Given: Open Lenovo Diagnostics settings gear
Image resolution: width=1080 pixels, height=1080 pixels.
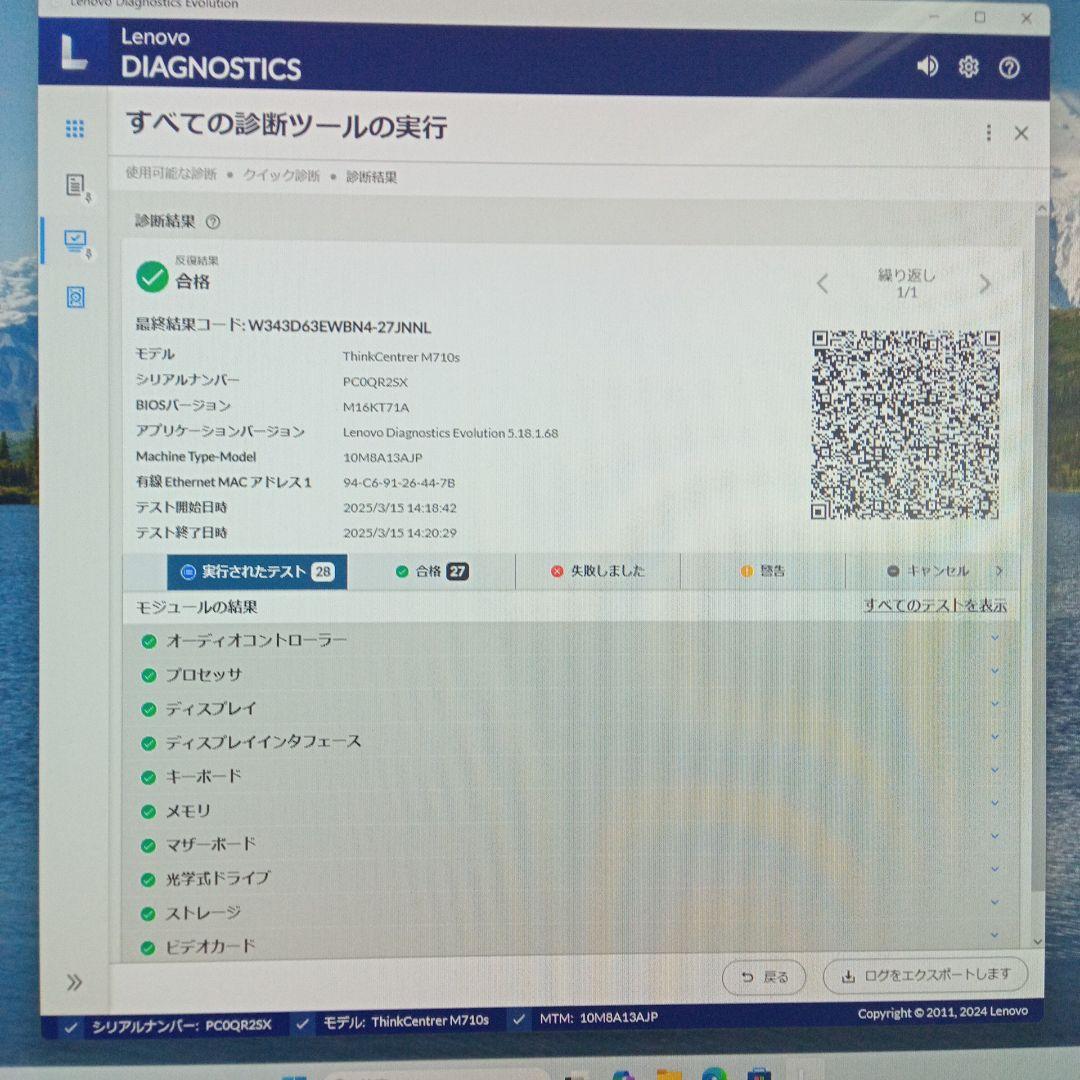Looking at the screenshot, I should 967,66.
